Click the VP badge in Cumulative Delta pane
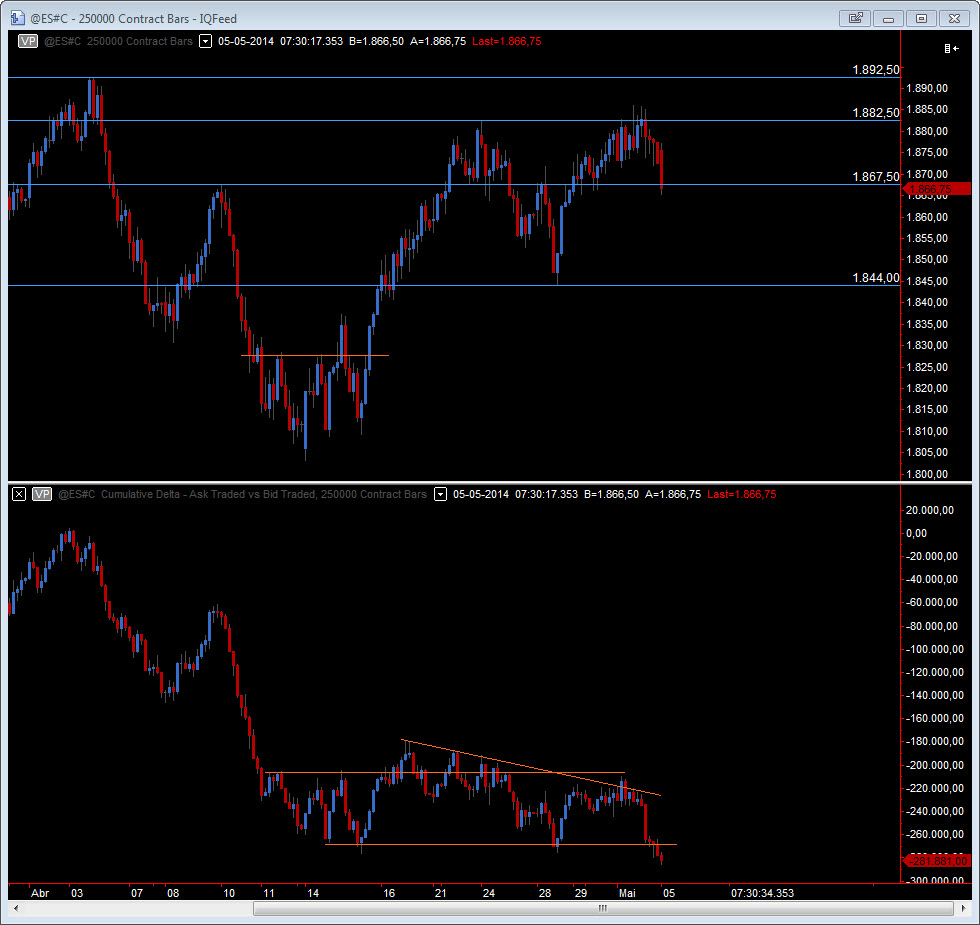This screenshot has width=980, height=925. (x=42, y=494)
